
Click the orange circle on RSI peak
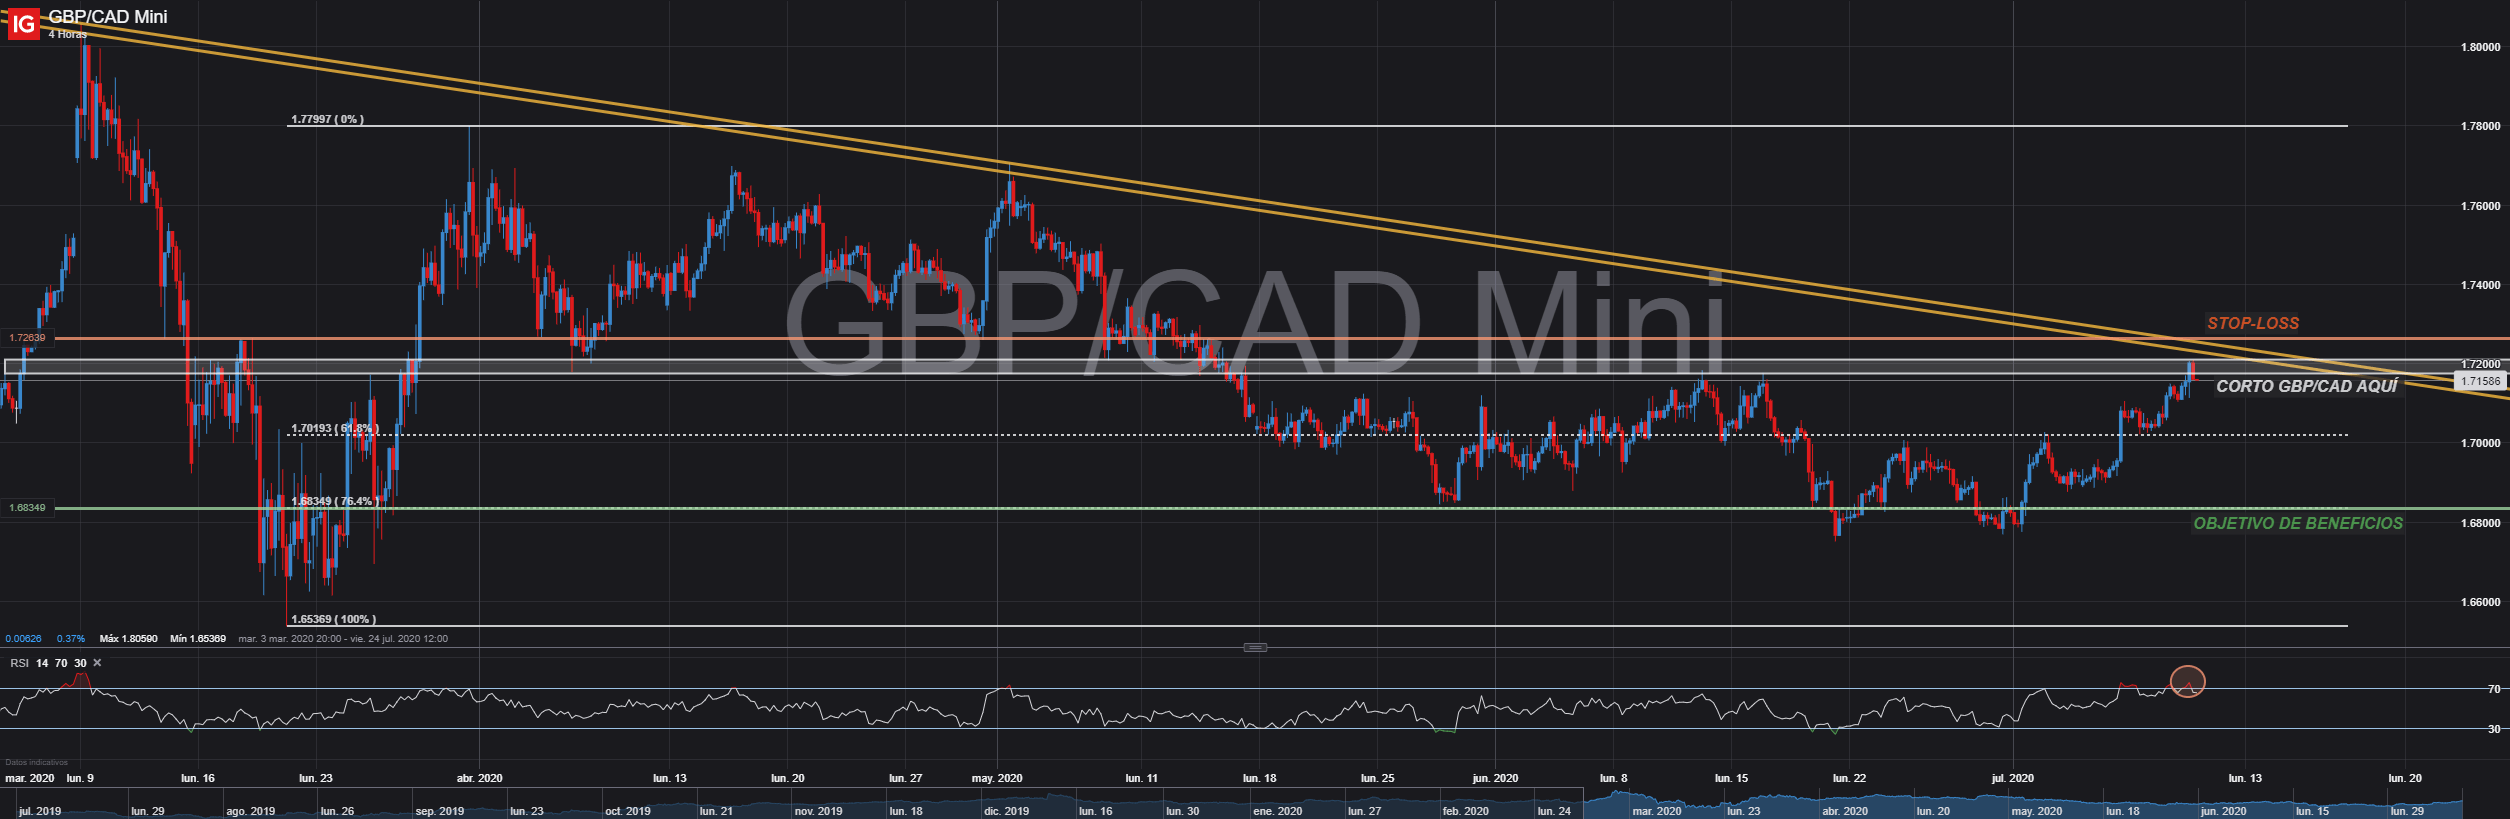point(2187,682)
